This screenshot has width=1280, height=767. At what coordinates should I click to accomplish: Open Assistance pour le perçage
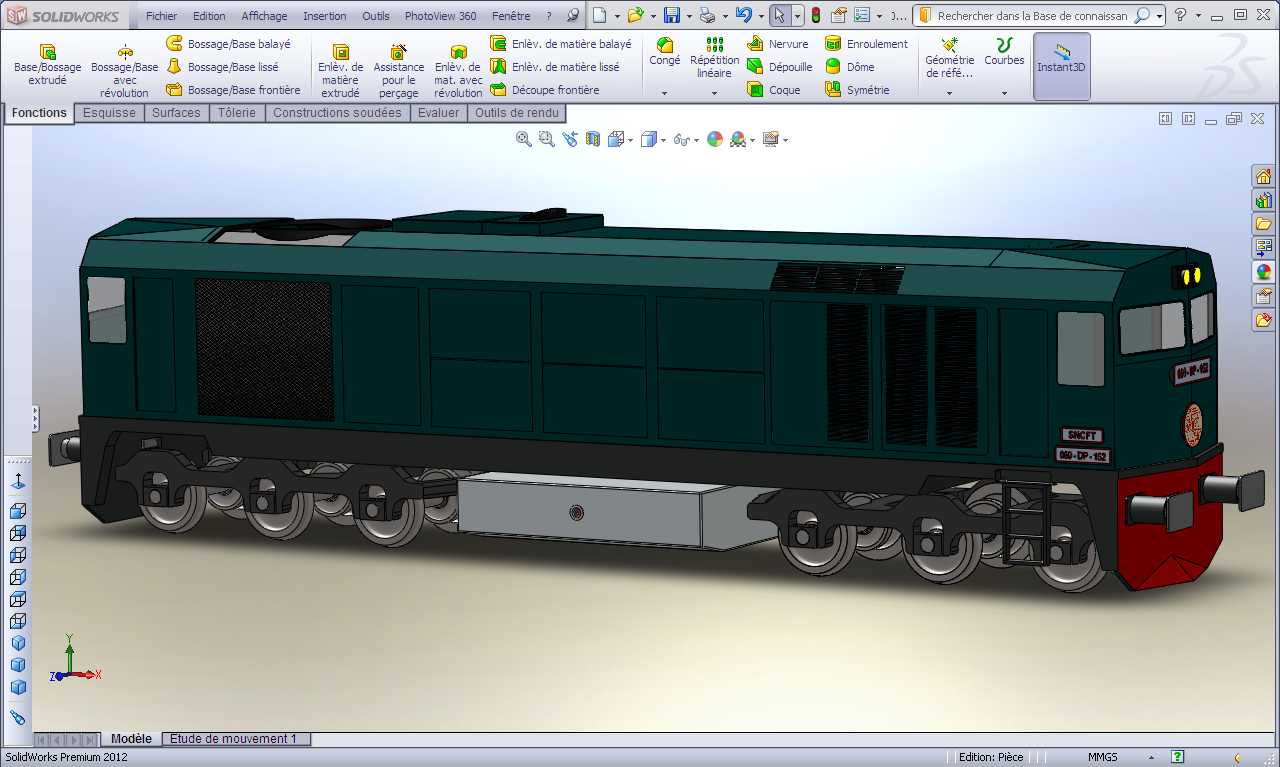[398, 72]
